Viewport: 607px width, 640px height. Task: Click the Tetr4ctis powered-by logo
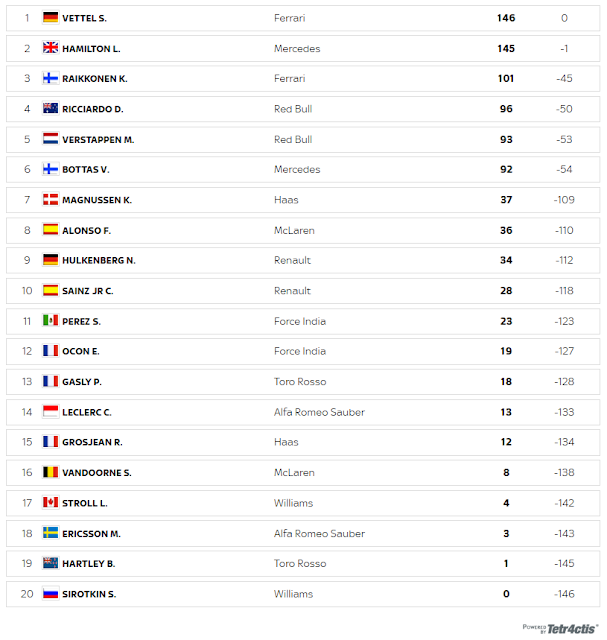(x=560, y=629)
